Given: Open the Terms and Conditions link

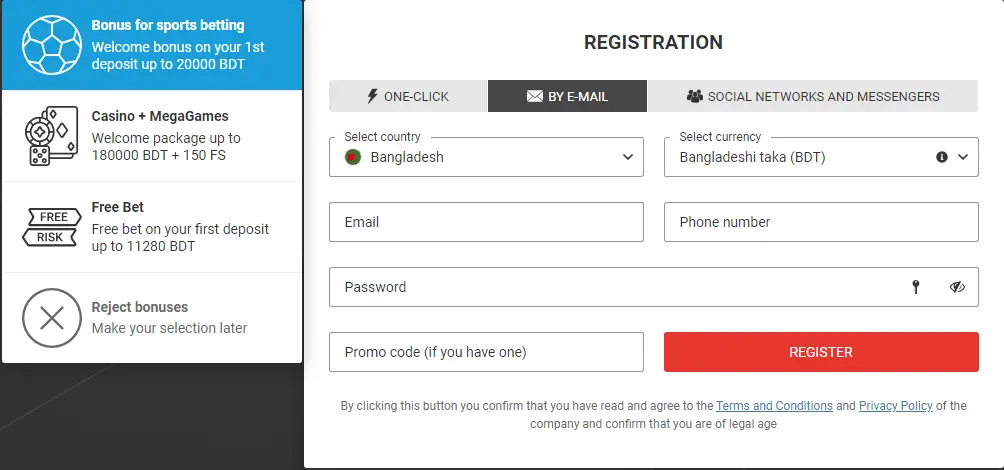Looking at the screenshot, I should point(774,406).
